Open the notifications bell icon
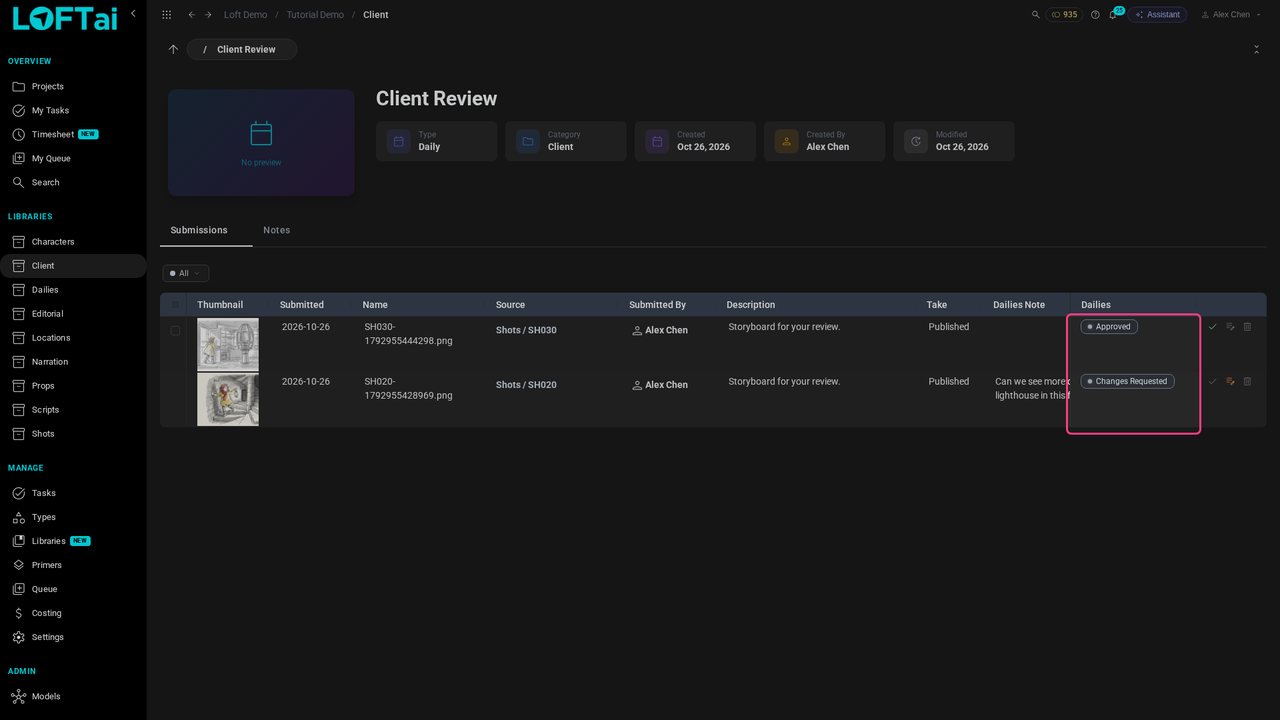Image resolution: width=1280 pixels, height=720 pixels. click(x=1112, y=15)
